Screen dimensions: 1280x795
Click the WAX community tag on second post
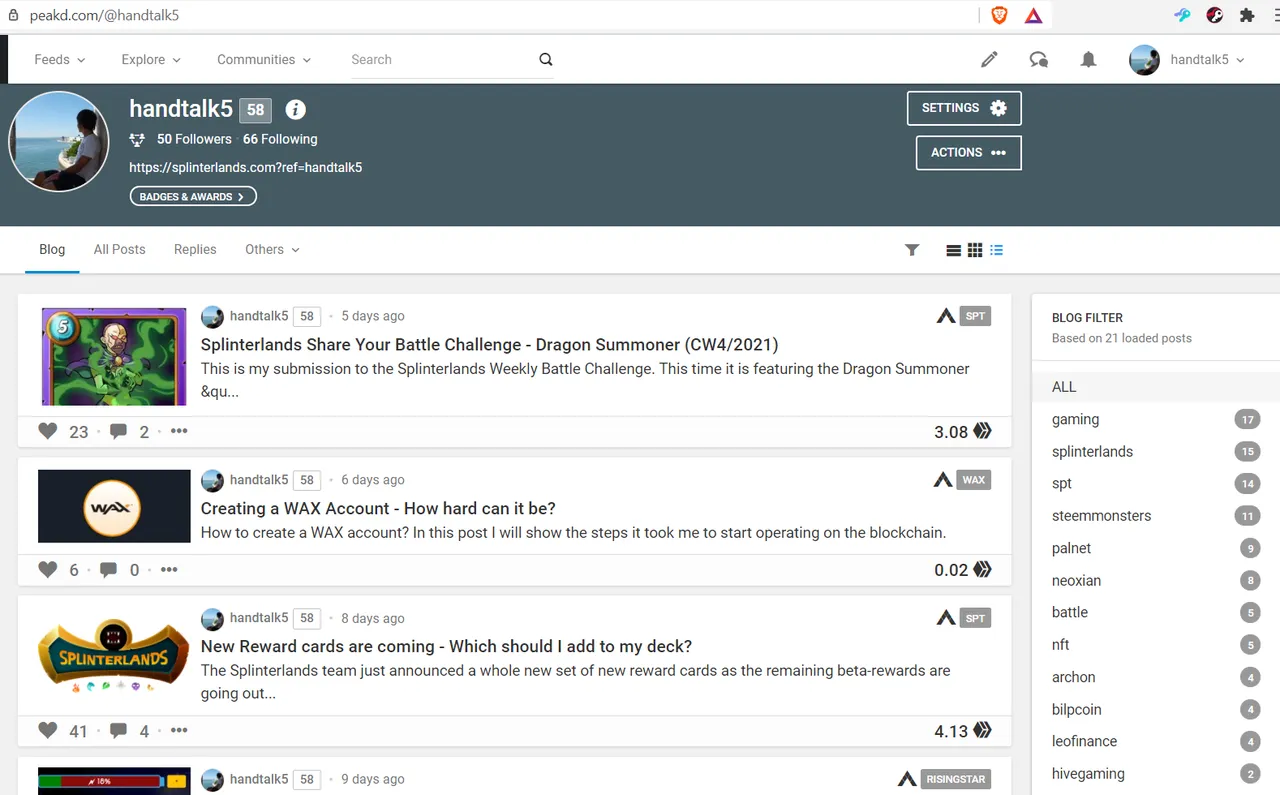click(x=974, y=480)
